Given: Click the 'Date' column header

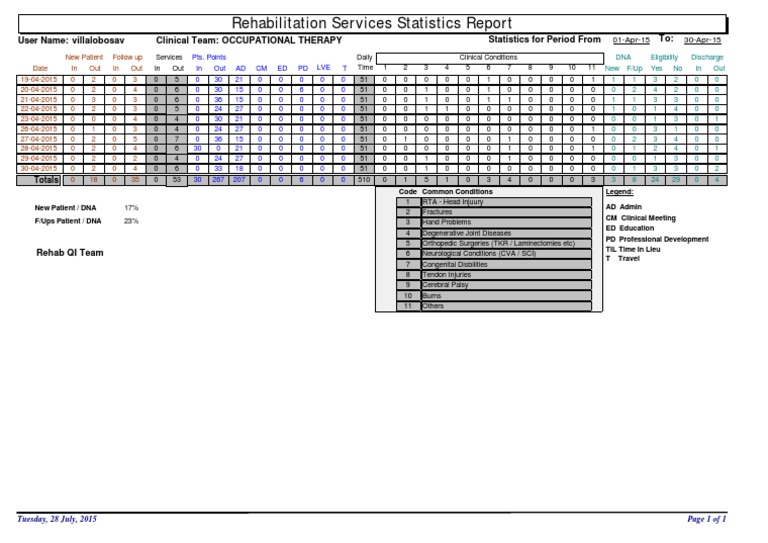Looking at the screenshot, I should (x=40, y=69).
